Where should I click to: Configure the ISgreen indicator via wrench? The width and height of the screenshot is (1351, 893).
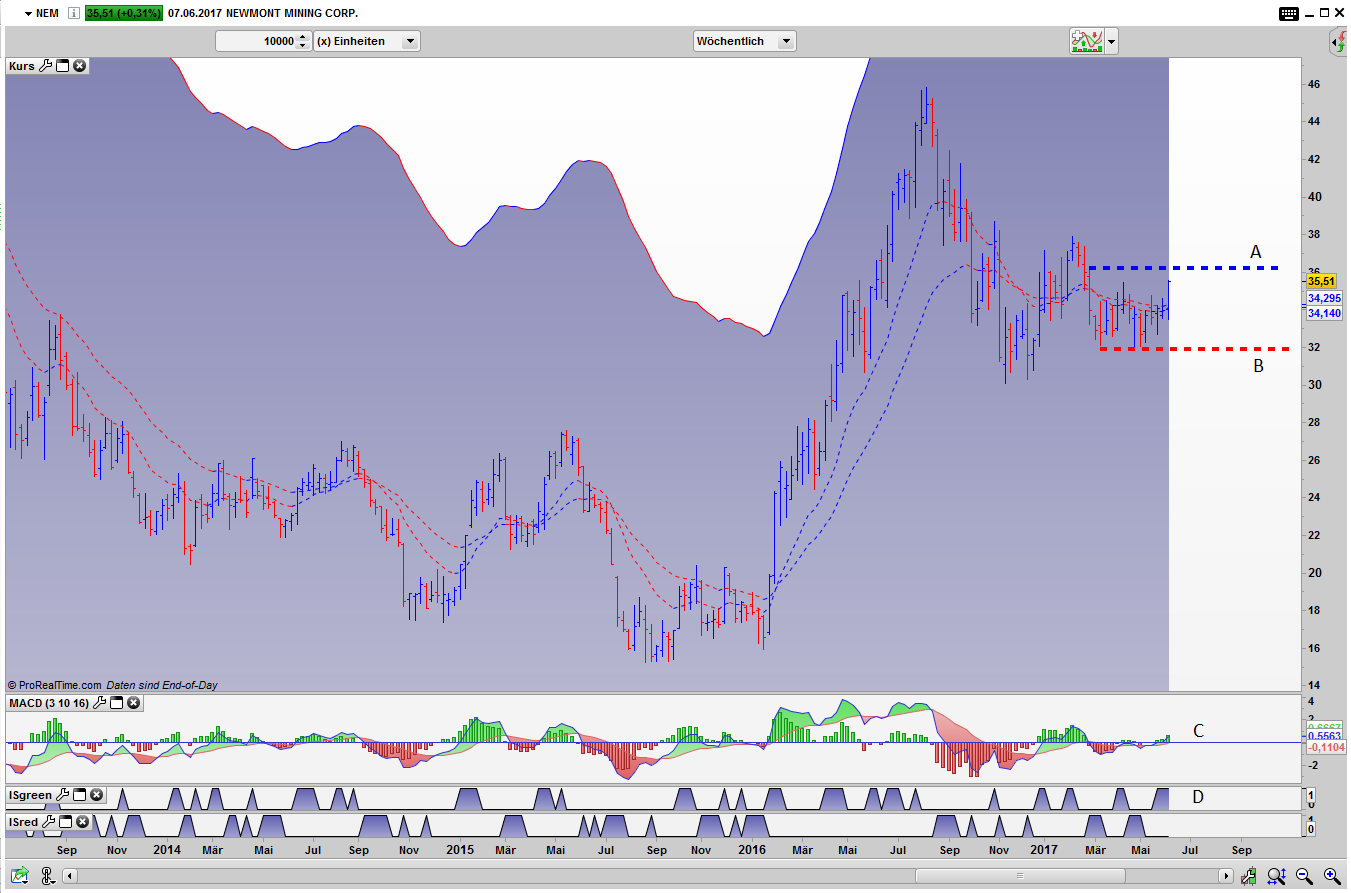tap(62, 795)
